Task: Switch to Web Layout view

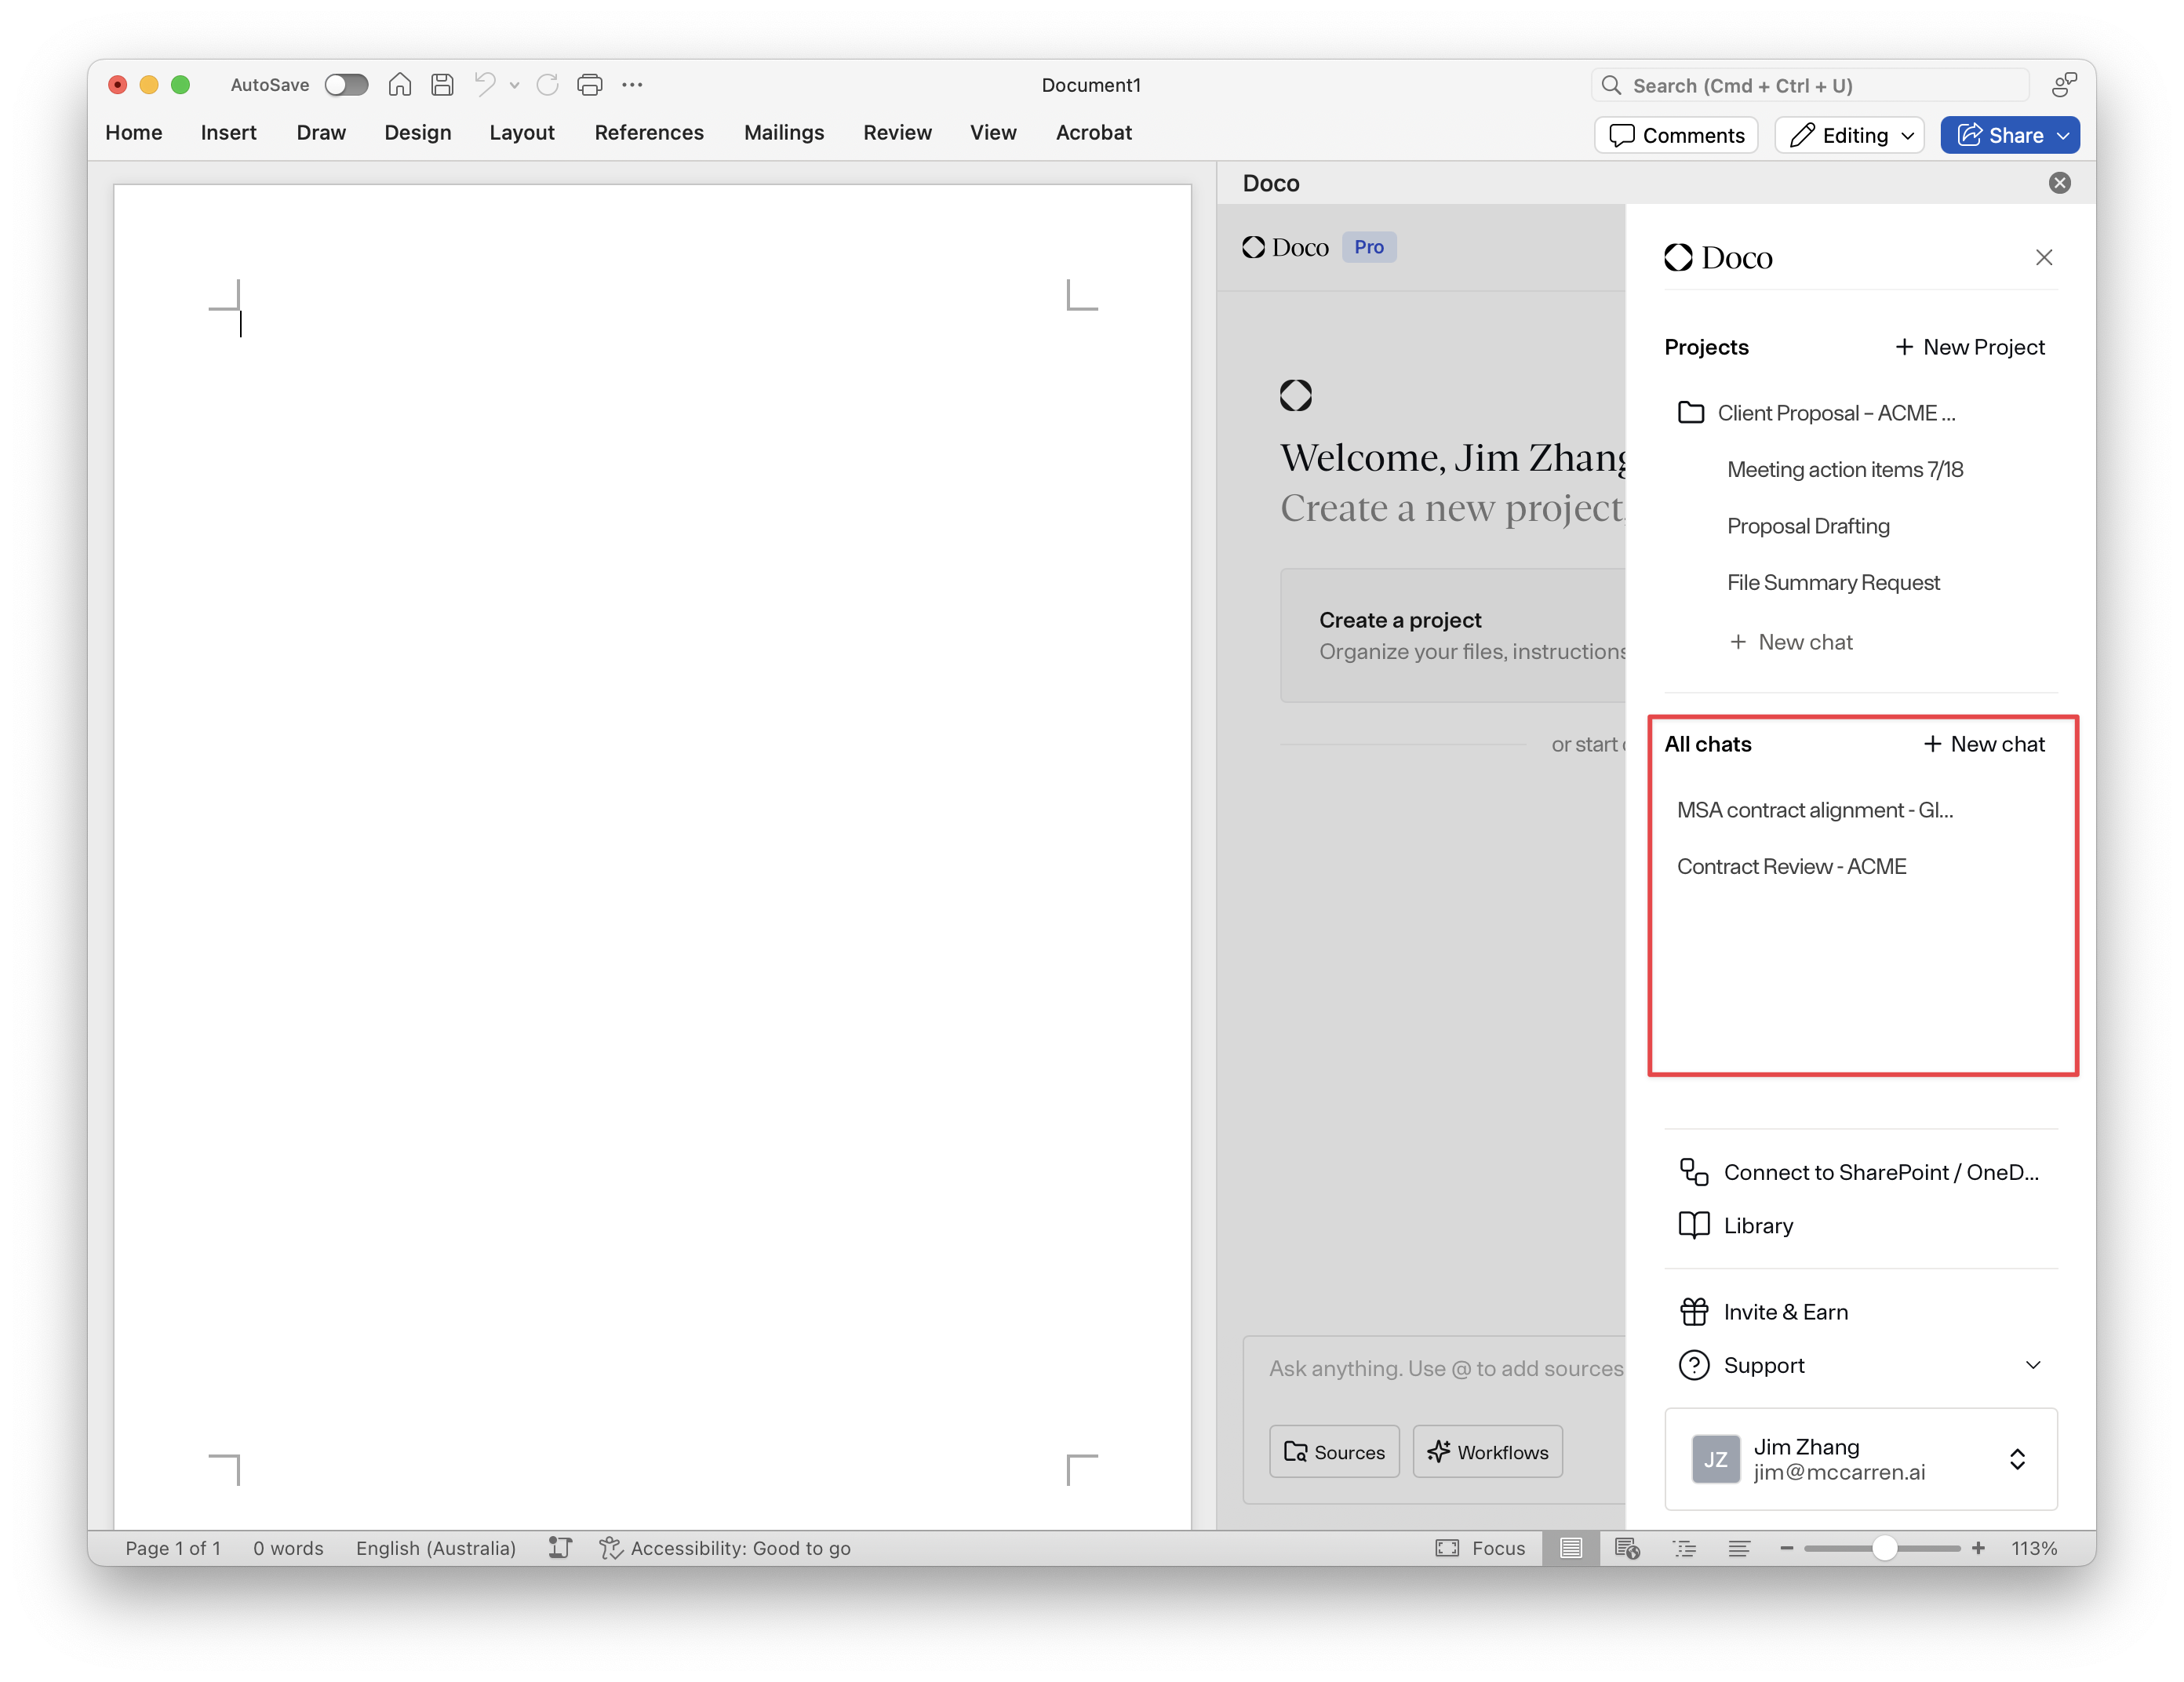Action: pos(1627,1548)
